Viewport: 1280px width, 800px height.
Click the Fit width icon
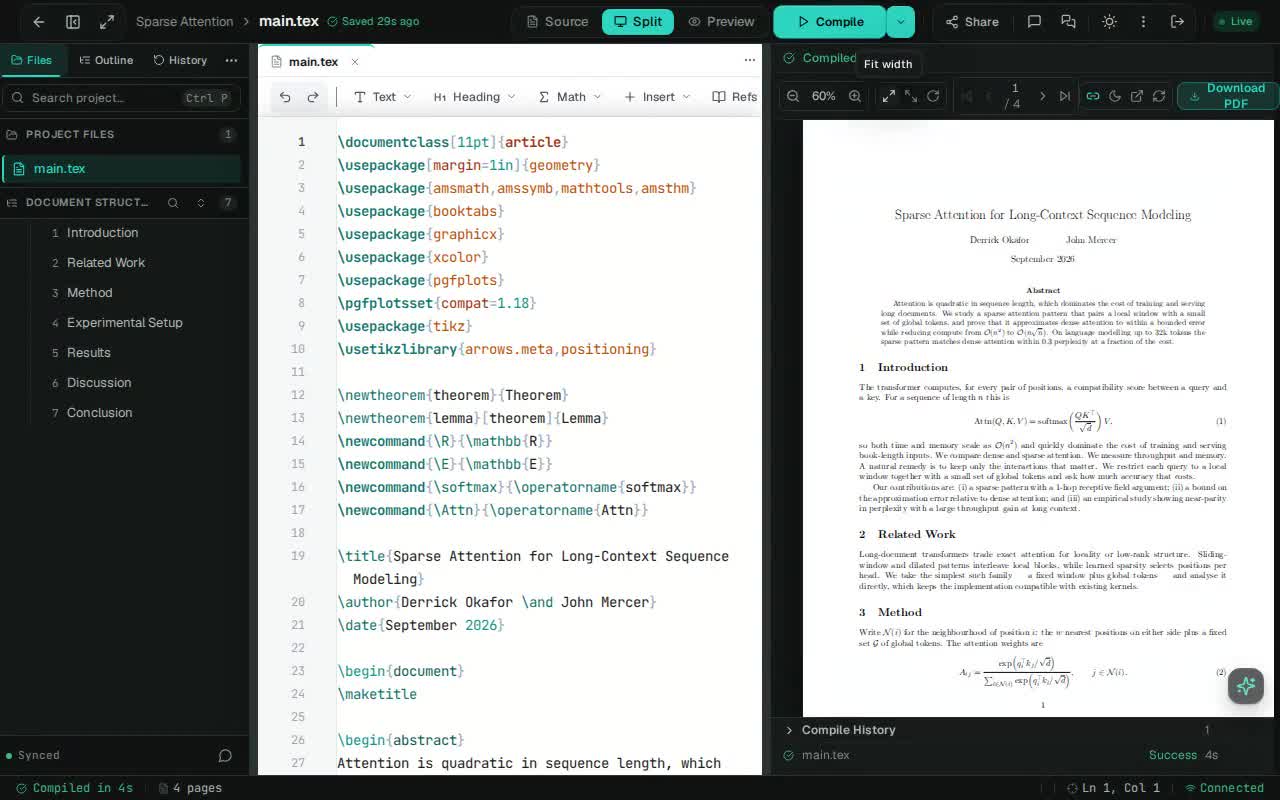pos(889,96)
